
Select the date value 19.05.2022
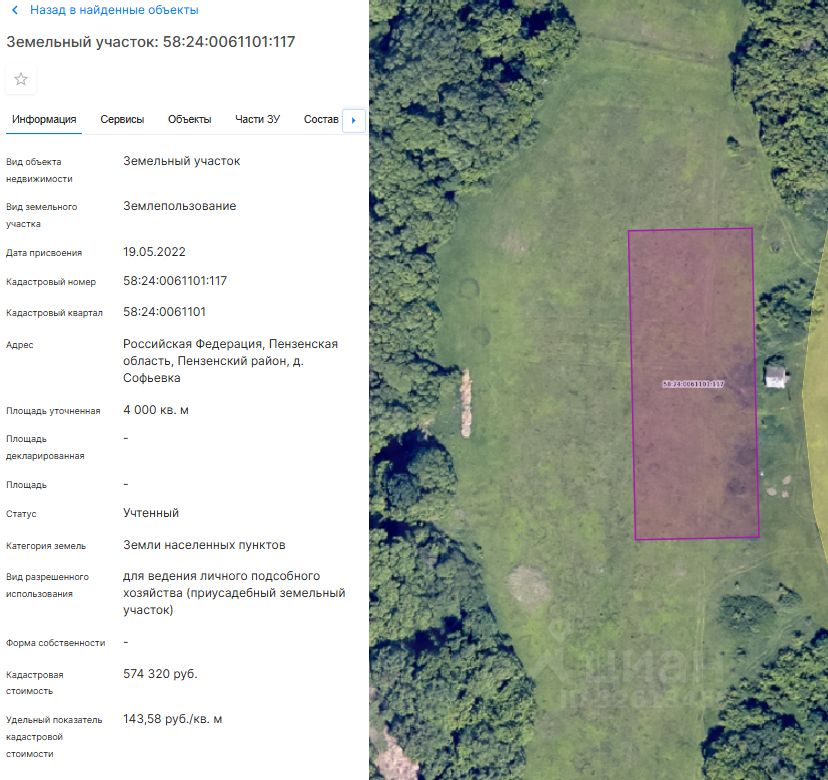tap(154, 252)
